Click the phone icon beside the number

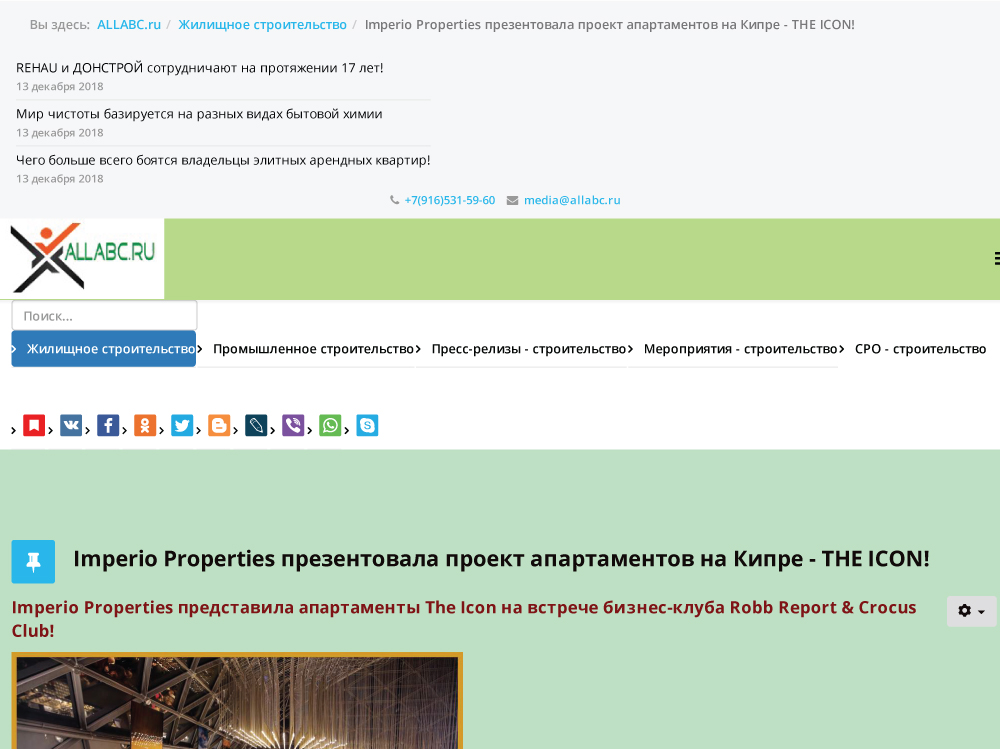tap(395, 200)
